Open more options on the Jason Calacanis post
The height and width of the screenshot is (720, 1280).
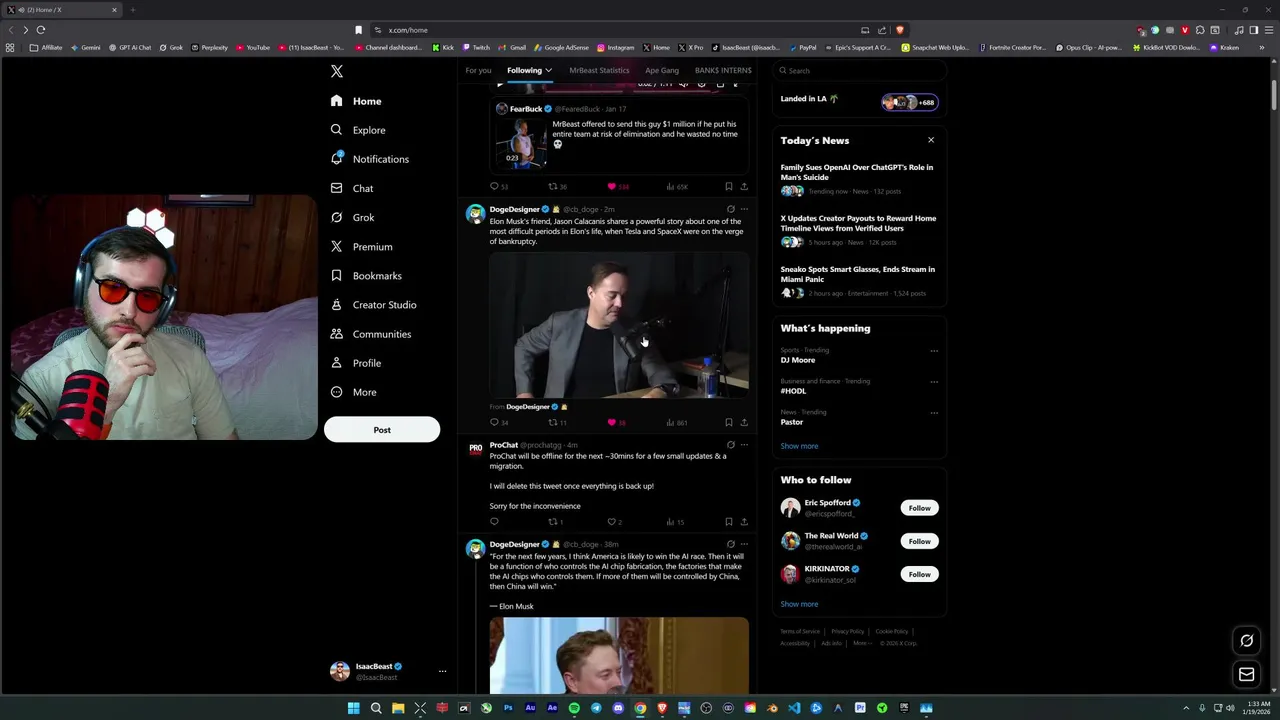coord(744,210)
